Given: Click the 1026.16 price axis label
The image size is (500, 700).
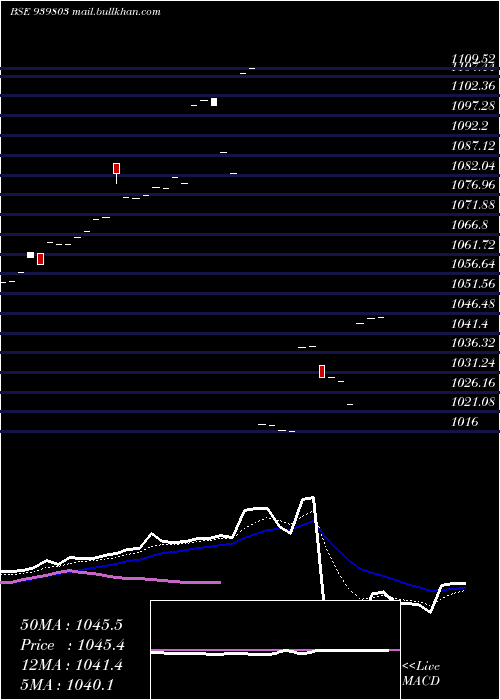Looking at the screenshot, I should point(473,383).
